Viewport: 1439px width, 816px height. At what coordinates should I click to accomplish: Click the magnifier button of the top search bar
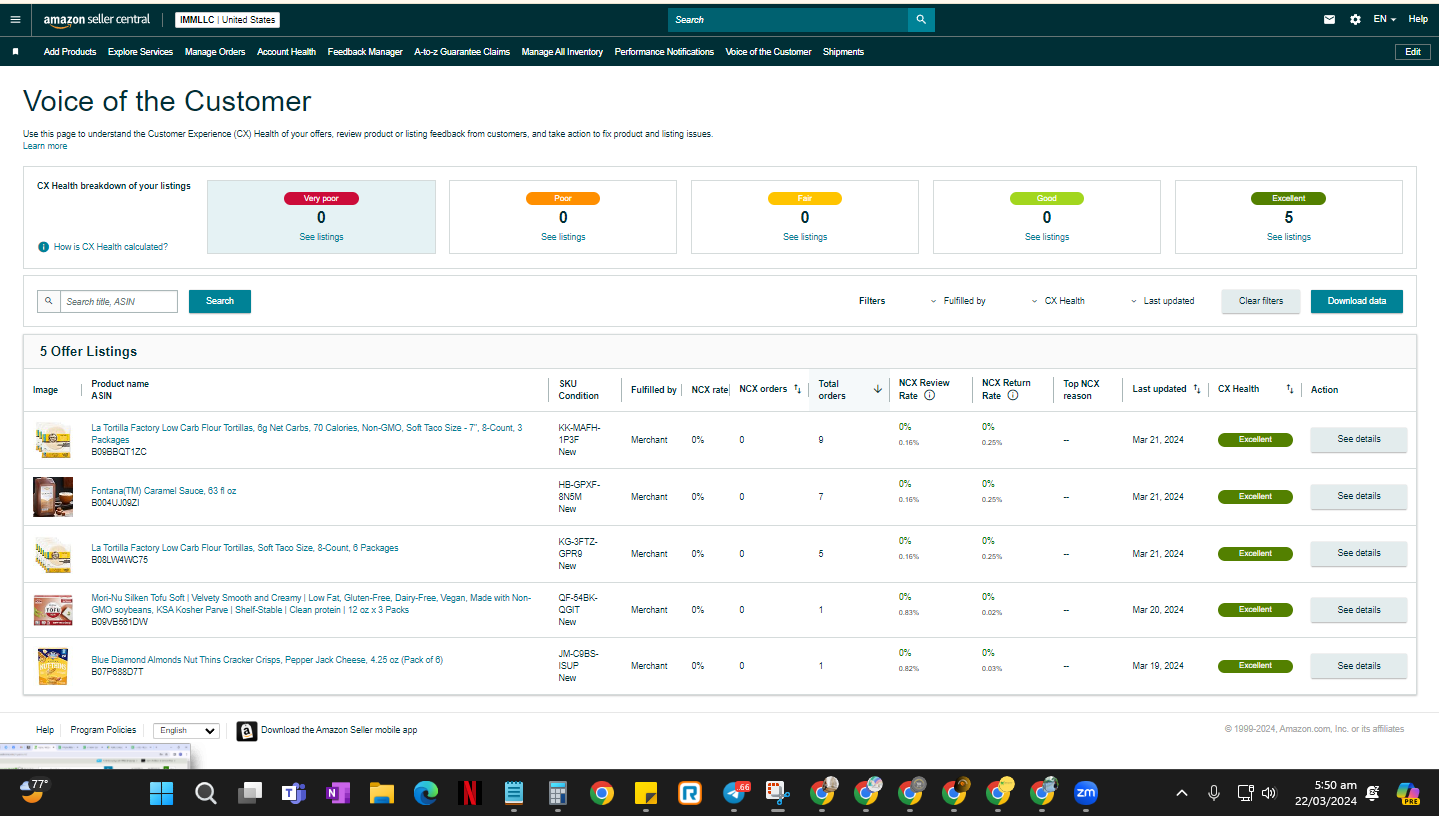(x=921, y=19)
